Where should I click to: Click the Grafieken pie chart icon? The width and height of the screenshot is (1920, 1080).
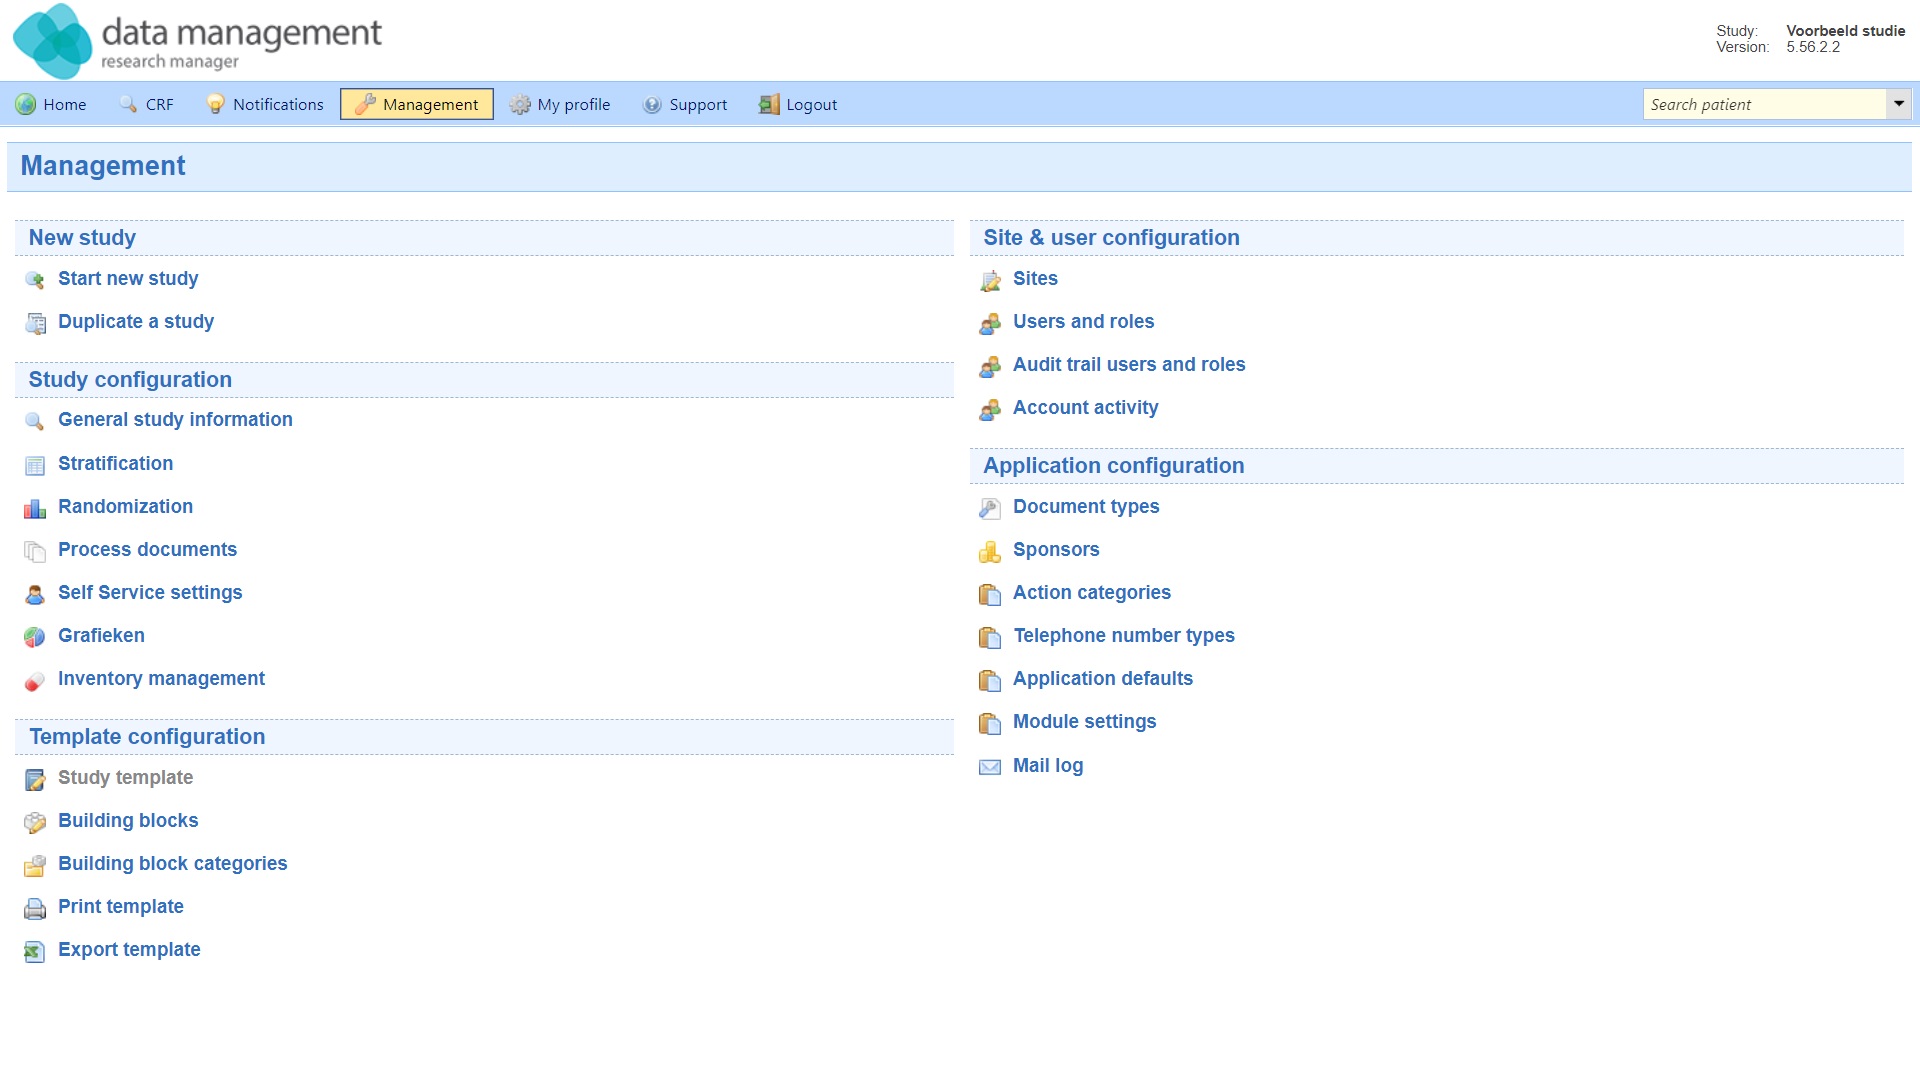(35, 637)
